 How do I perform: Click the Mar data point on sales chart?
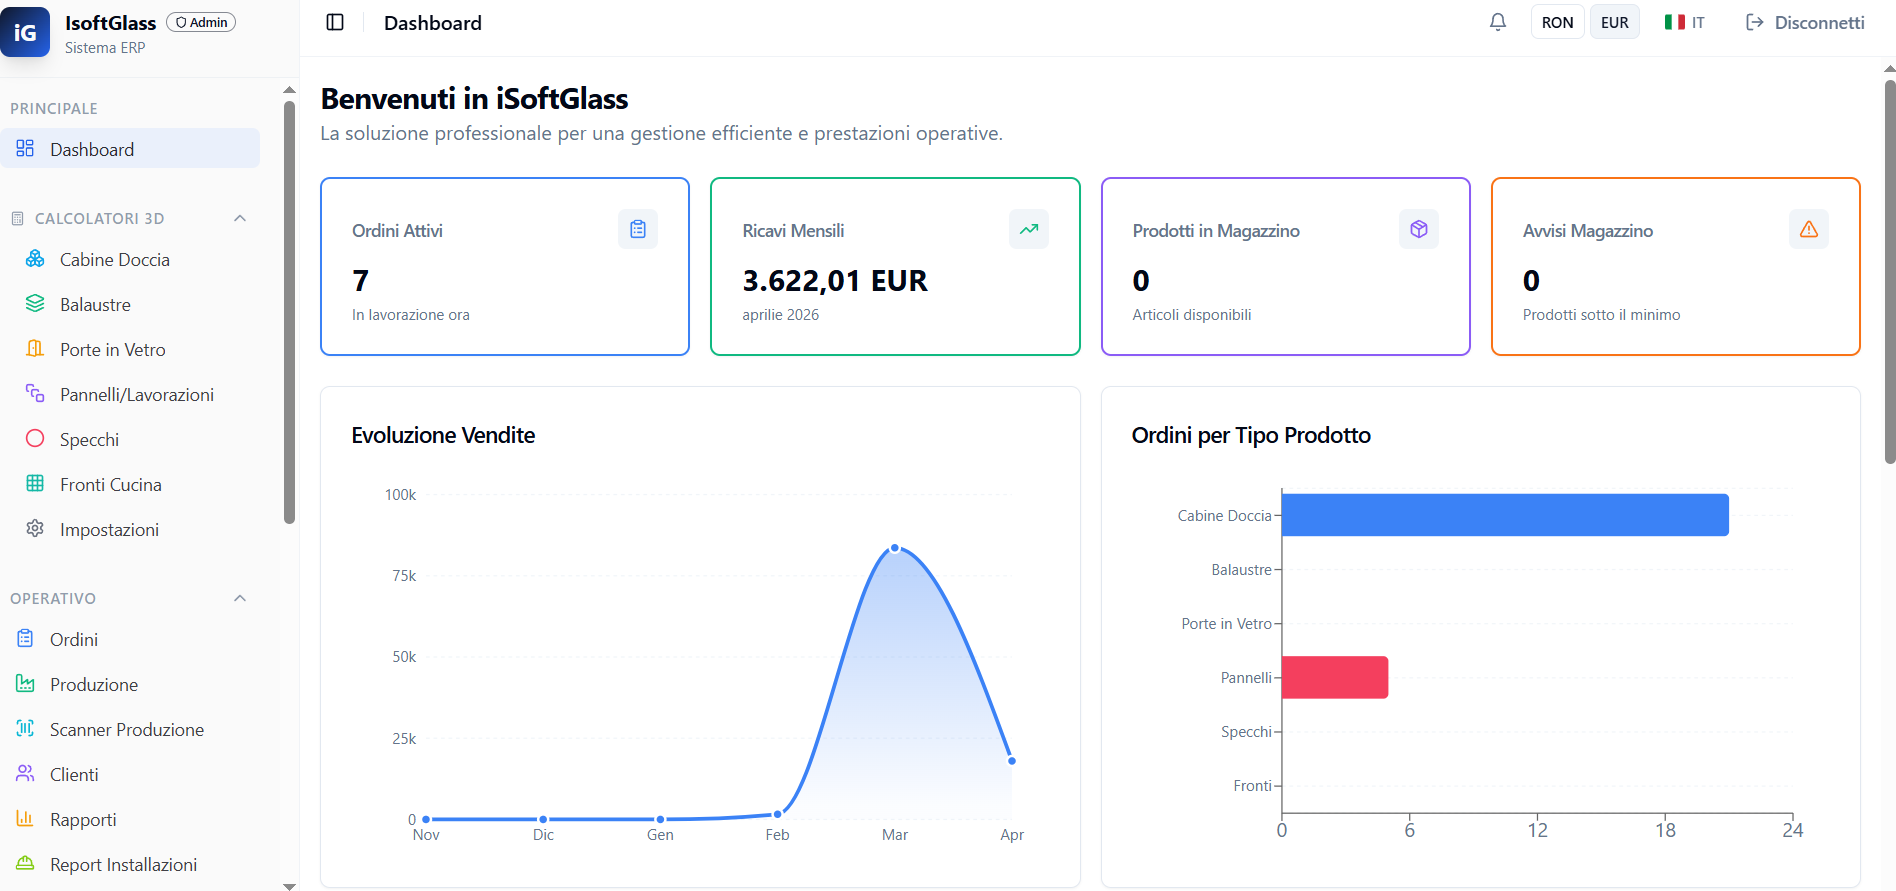(x=895, y=548)
